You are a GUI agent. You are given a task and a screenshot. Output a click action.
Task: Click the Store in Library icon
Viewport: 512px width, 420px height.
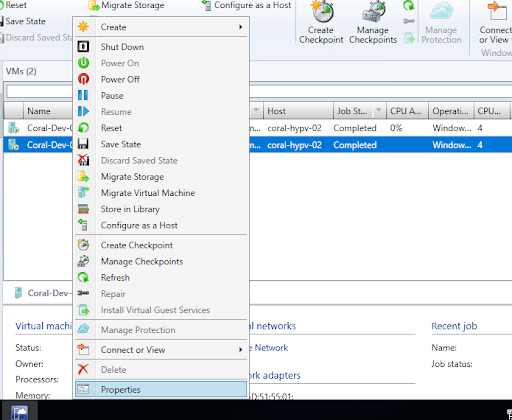pyautogui.click(x=83, y=209)
